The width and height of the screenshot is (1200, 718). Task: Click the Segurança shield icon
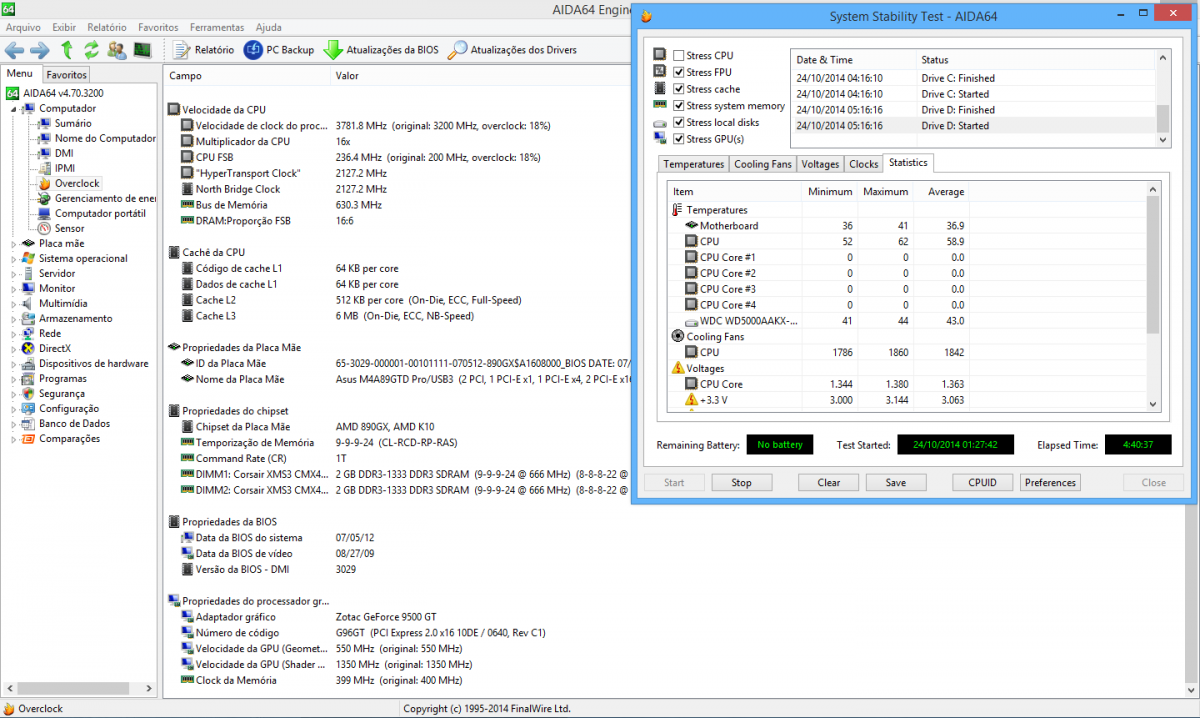pos(29,393)
